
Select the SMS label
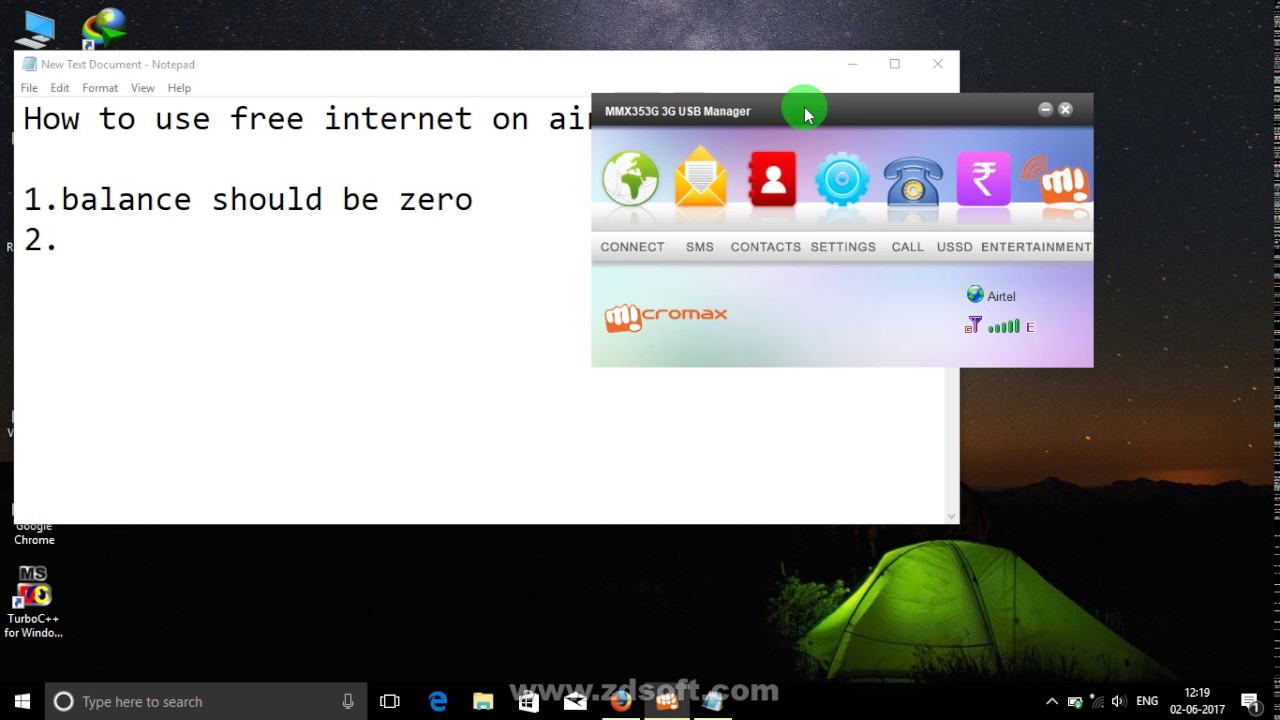pos(700,247)
